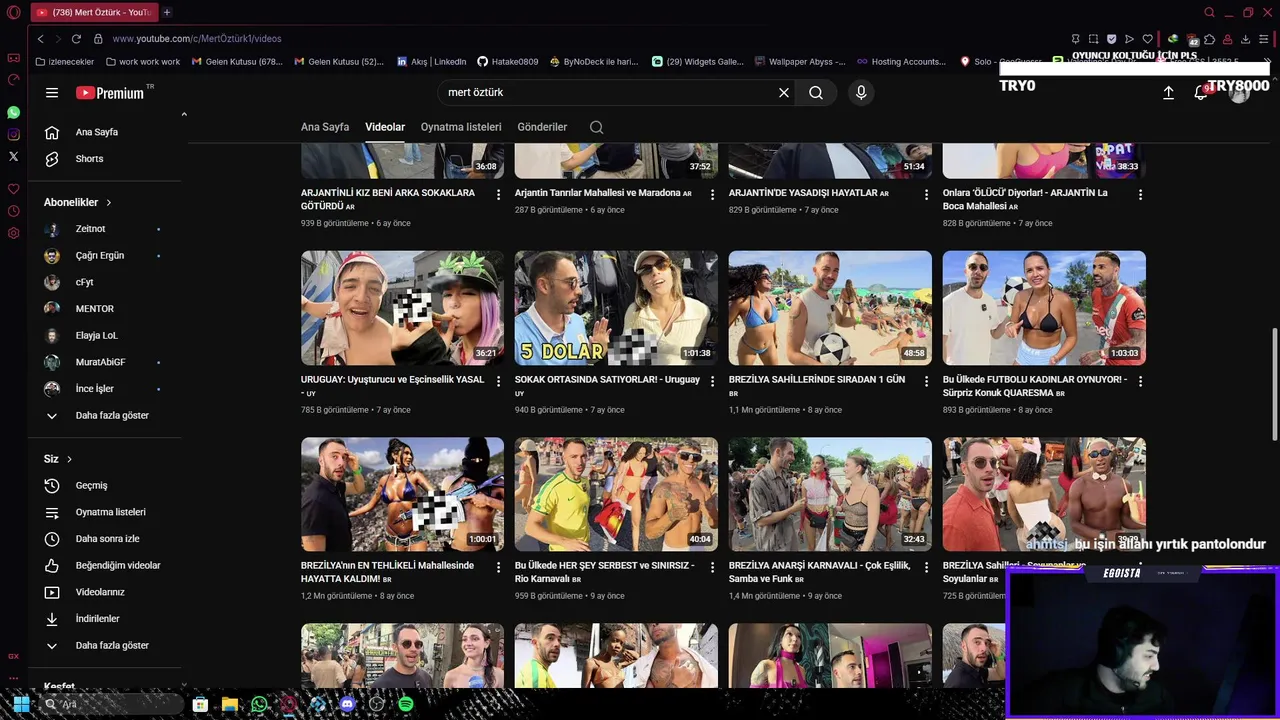The height and width of the screenshot is (720, 1280).
Task: Open options for URUGUAY Uyuşturucu video
Action: 499,381
